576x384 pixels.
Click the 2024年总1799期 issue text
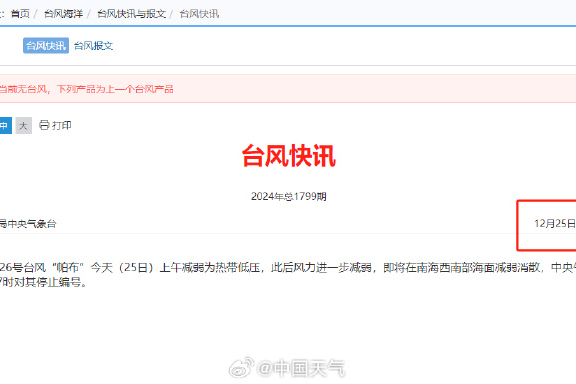288,197
